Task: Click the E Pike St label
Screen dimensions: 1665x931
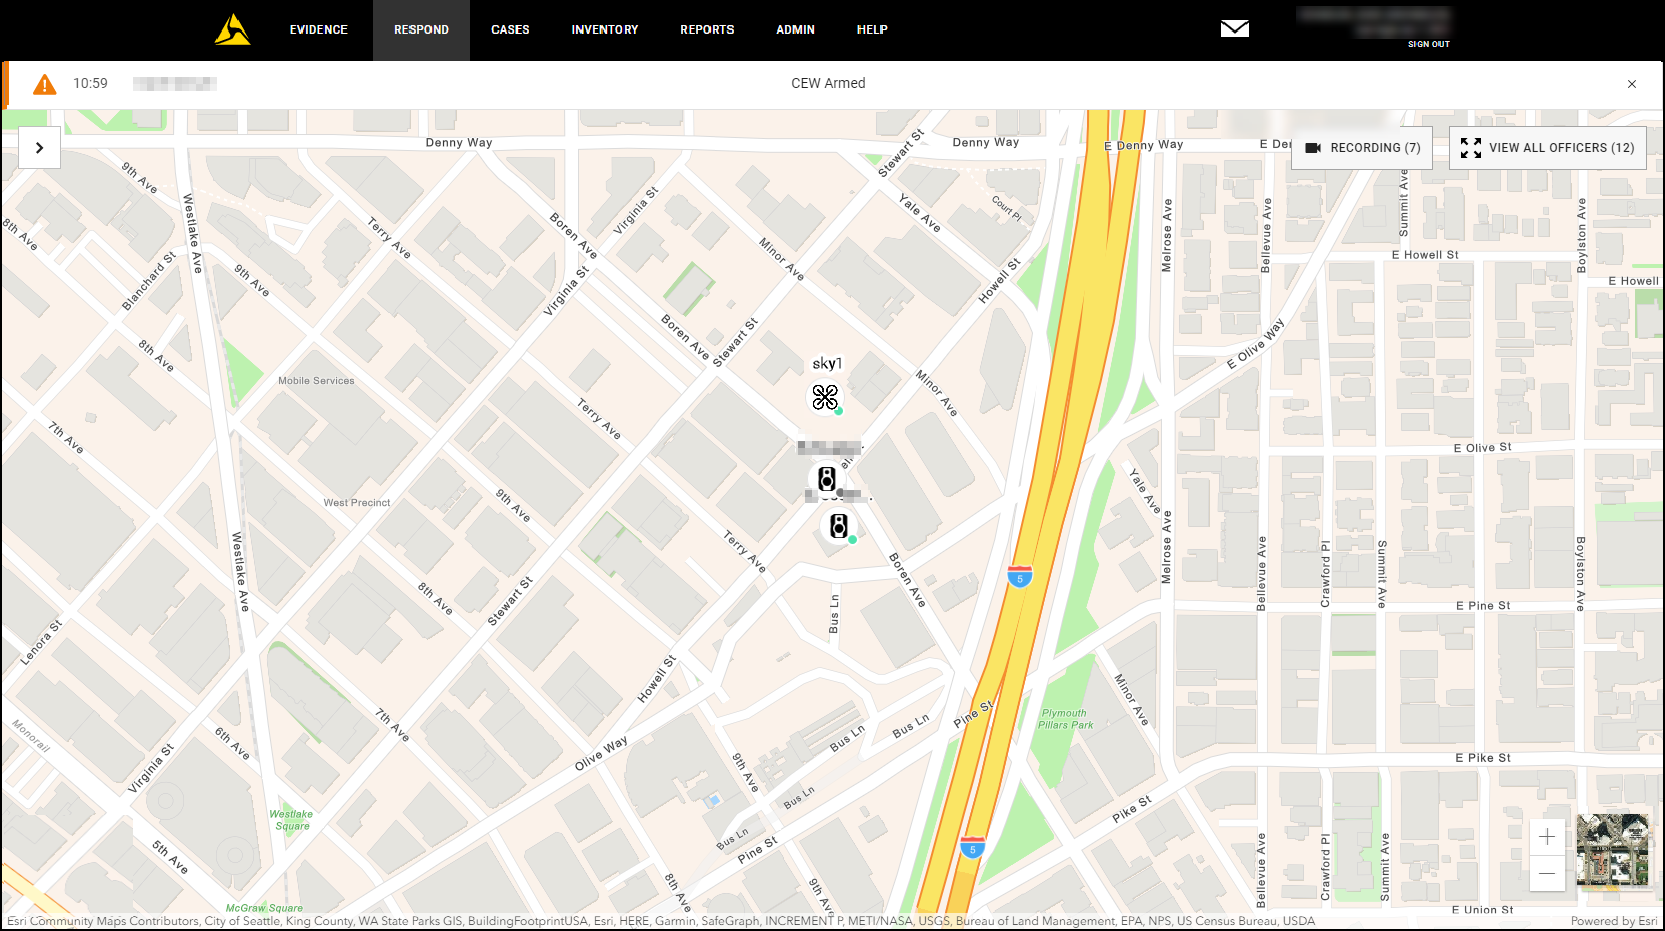Action: tap(1483, 758)
